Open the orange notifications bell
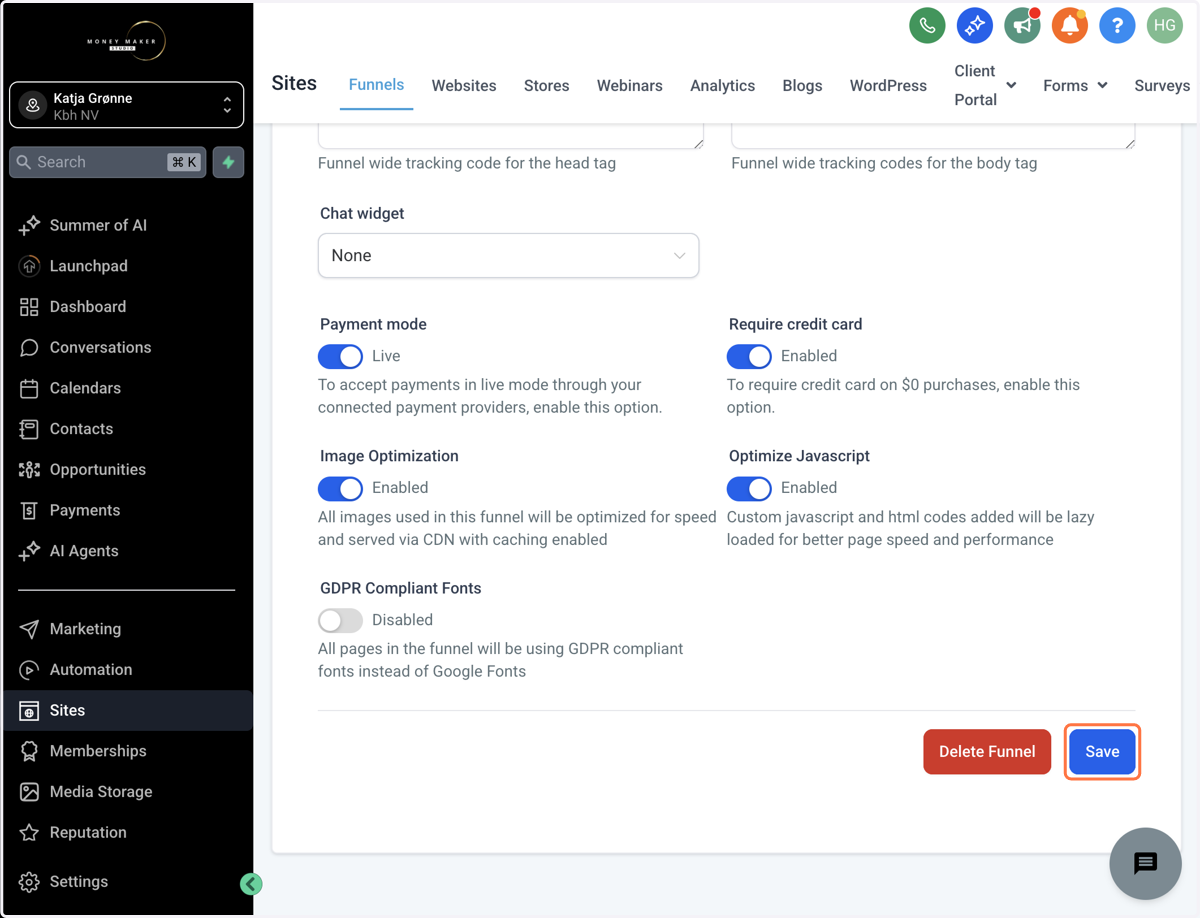The width and height of the screenshot is (1200, 918). click(x=1069, y=26)
